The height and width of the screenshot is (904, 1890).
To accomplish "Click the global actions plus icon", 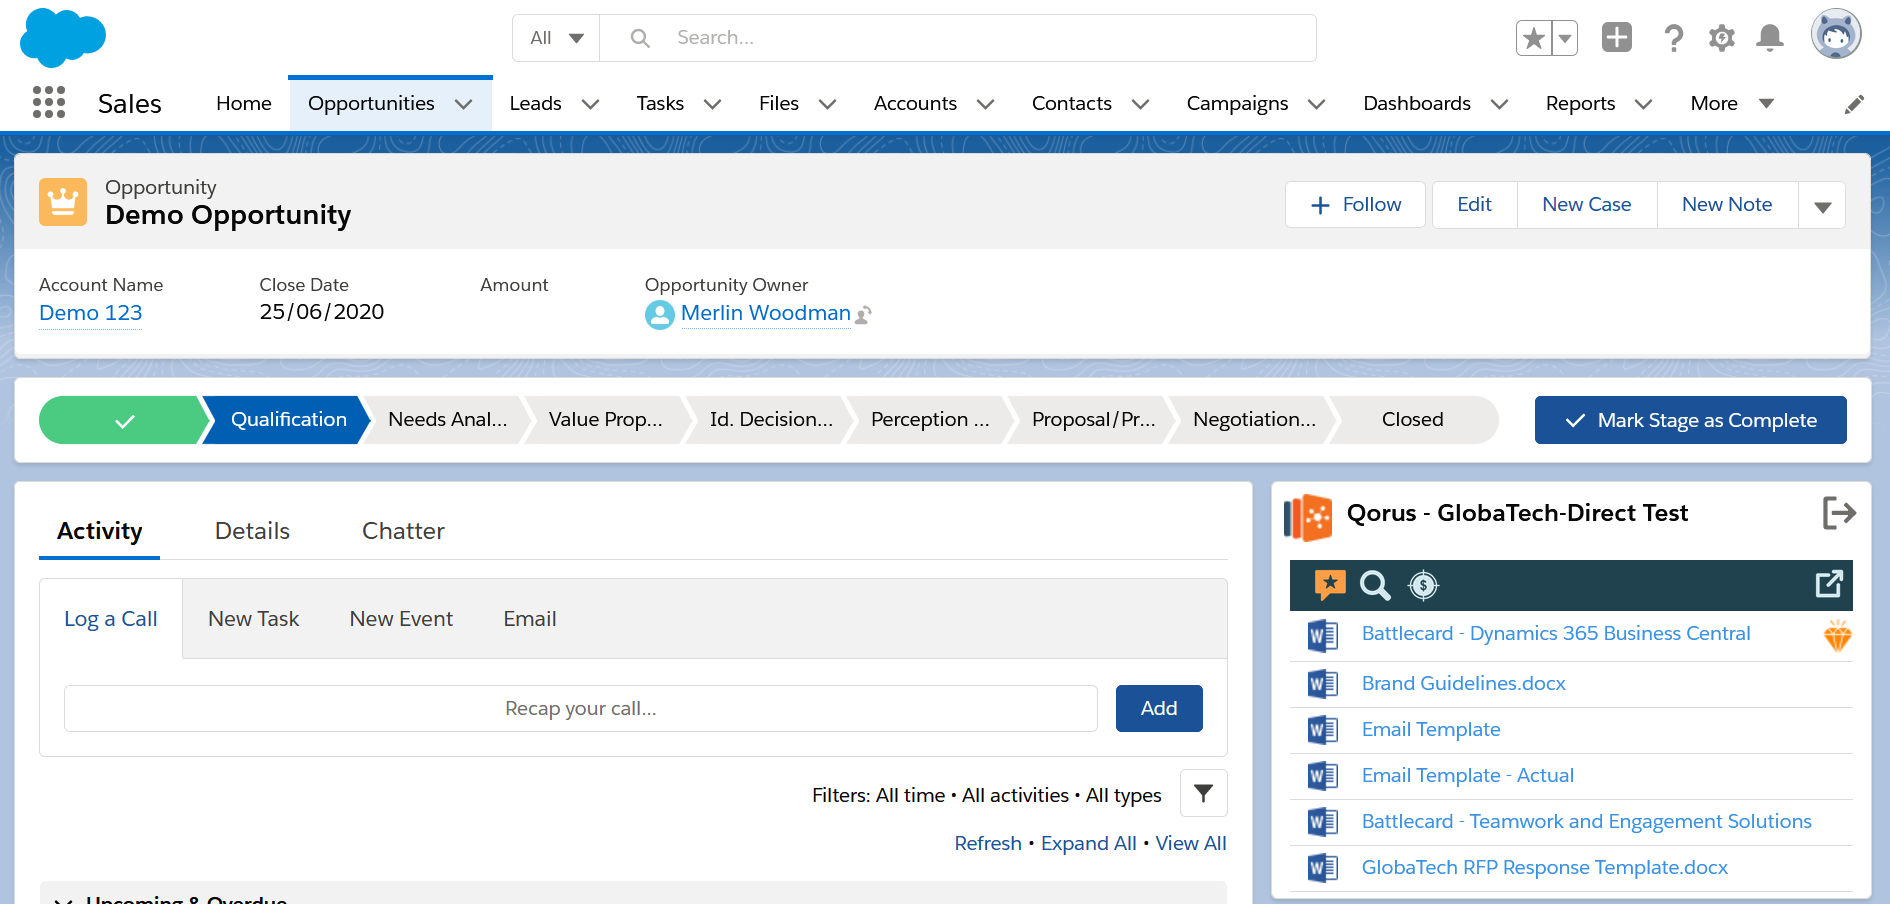I will [x=1616, y=38].
